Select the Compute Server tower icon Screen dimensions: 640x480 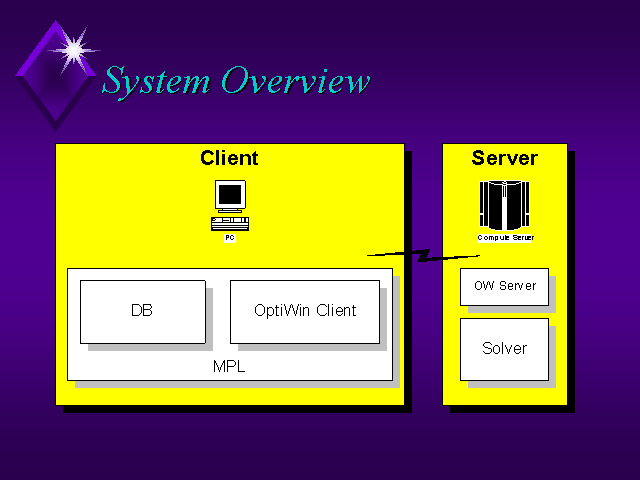(x=504, y=205)
